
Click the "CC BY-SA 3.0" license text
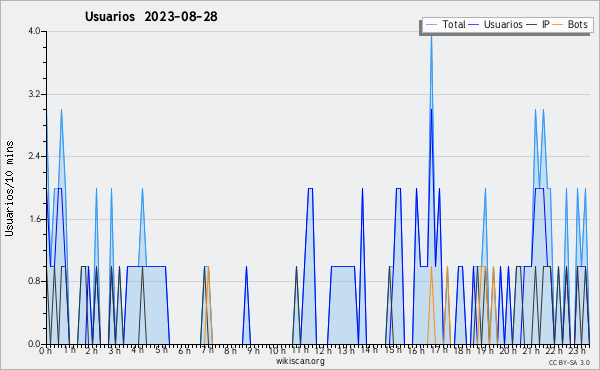(x=569, y=362)
